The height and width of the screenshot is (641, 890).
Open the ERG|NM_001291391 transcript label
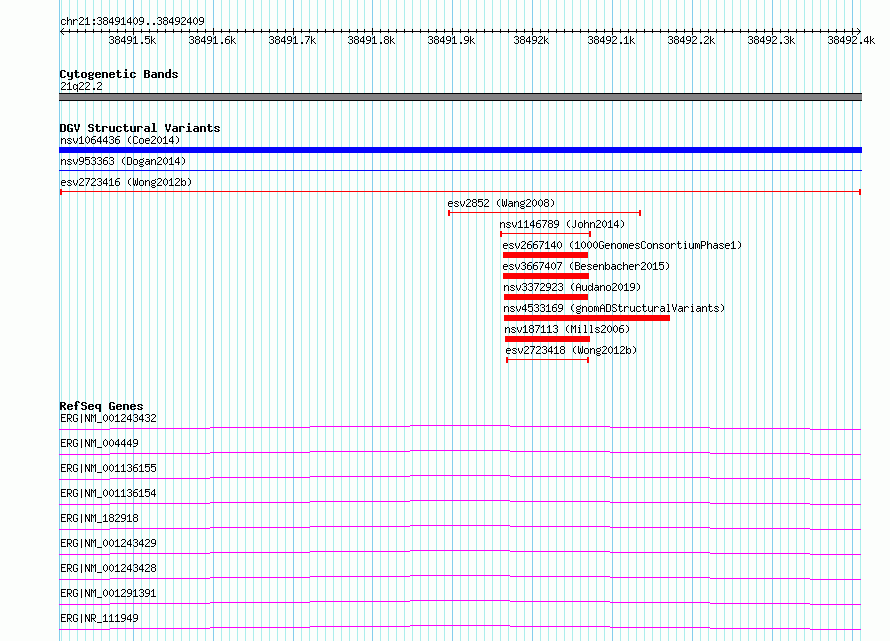(108, 593)
